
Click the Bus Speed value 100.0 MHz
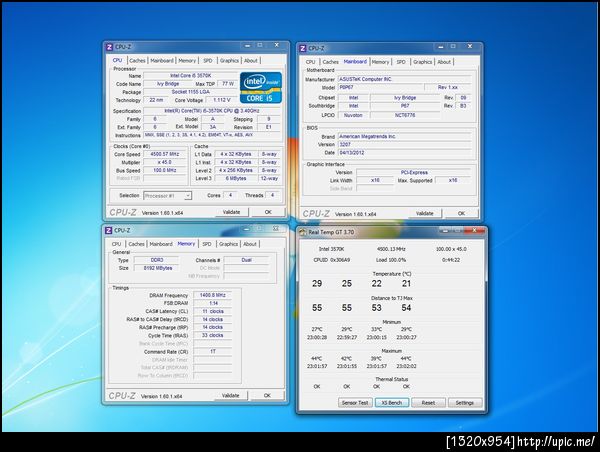point(165,170)
